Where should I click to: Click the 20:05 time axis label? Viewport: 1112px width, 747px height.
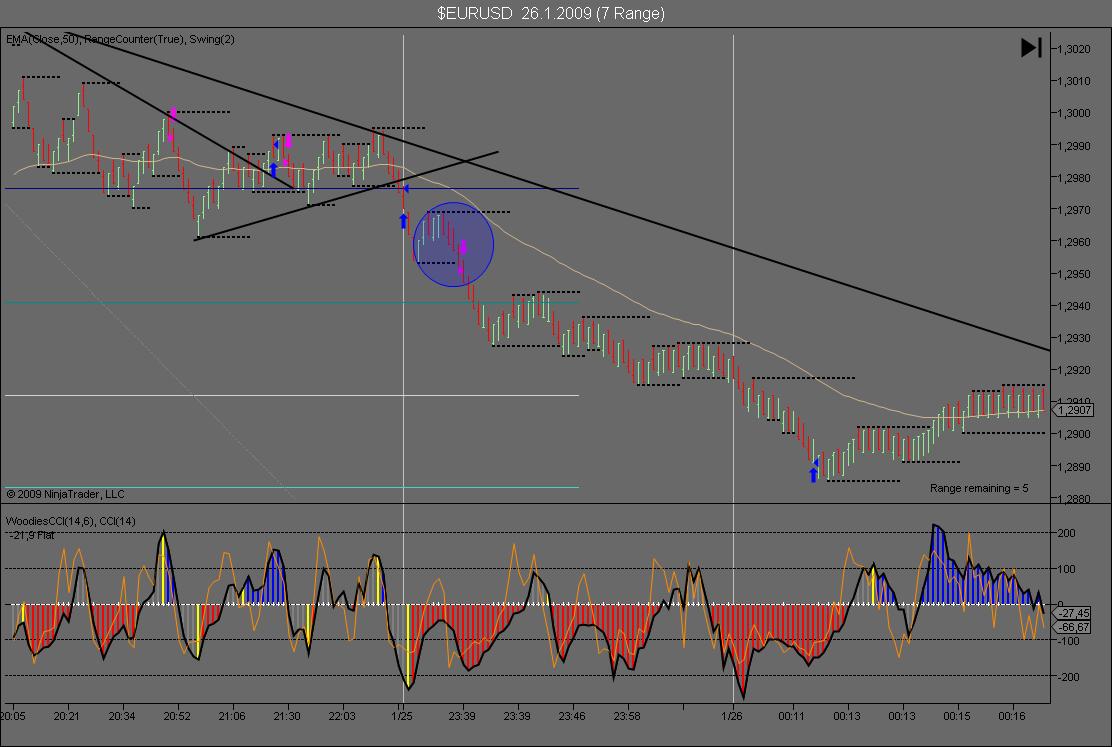12,716
